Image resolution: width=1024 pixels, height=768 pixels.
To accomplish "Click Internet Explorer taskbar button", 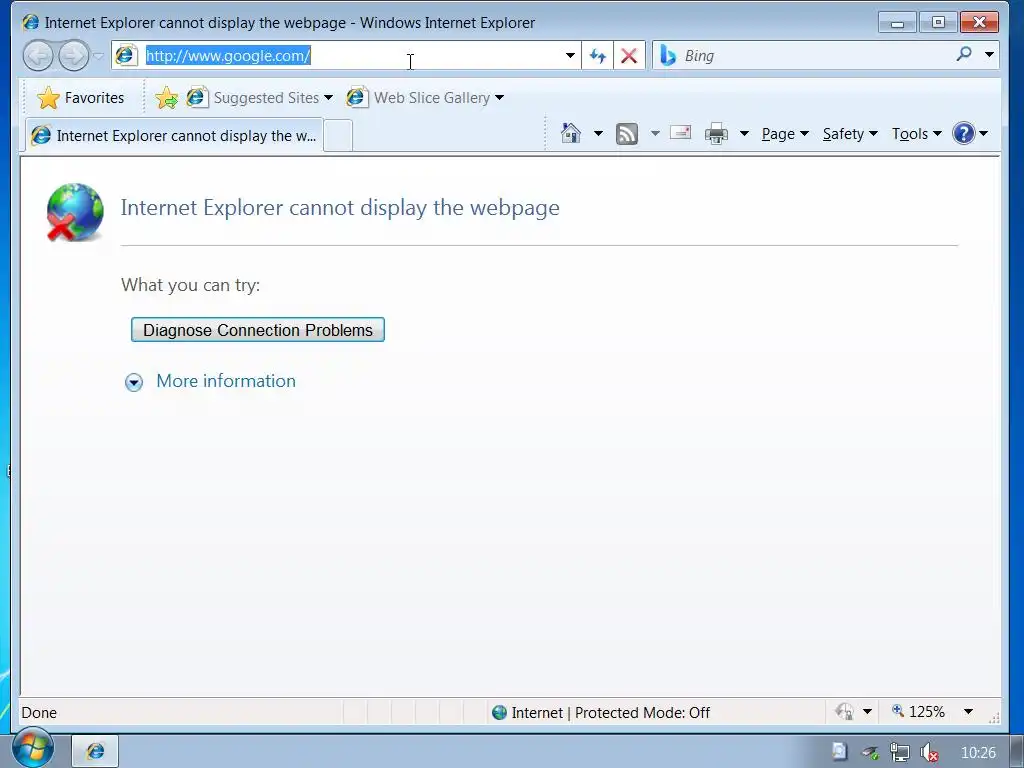I will (95, 751).
